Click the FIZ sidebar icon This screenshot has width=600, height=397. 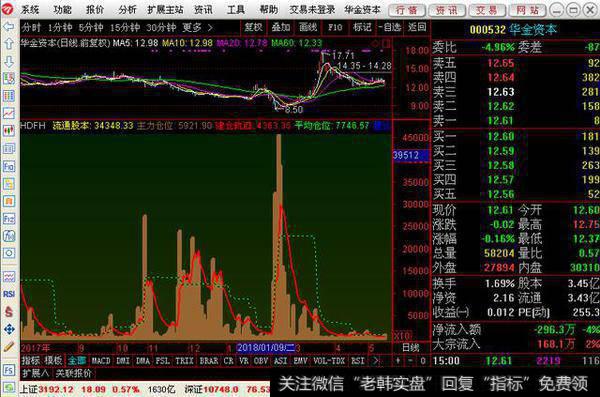coord(9,219)
